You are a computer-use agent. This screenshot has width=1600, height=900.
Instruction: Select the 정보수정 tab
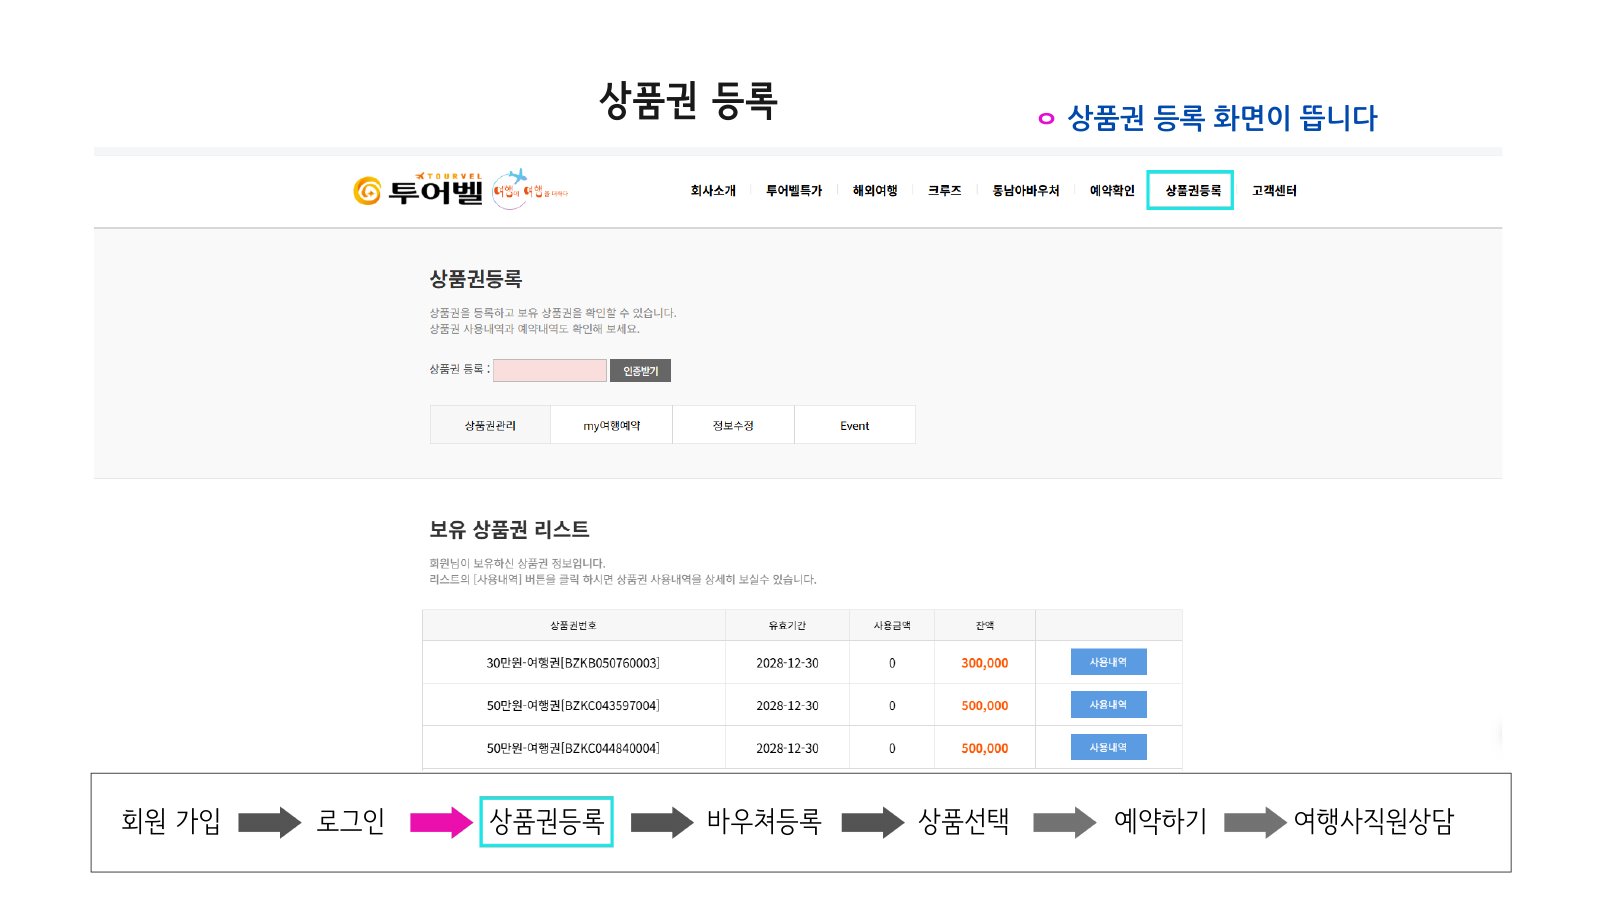click(x=733, y=425)
